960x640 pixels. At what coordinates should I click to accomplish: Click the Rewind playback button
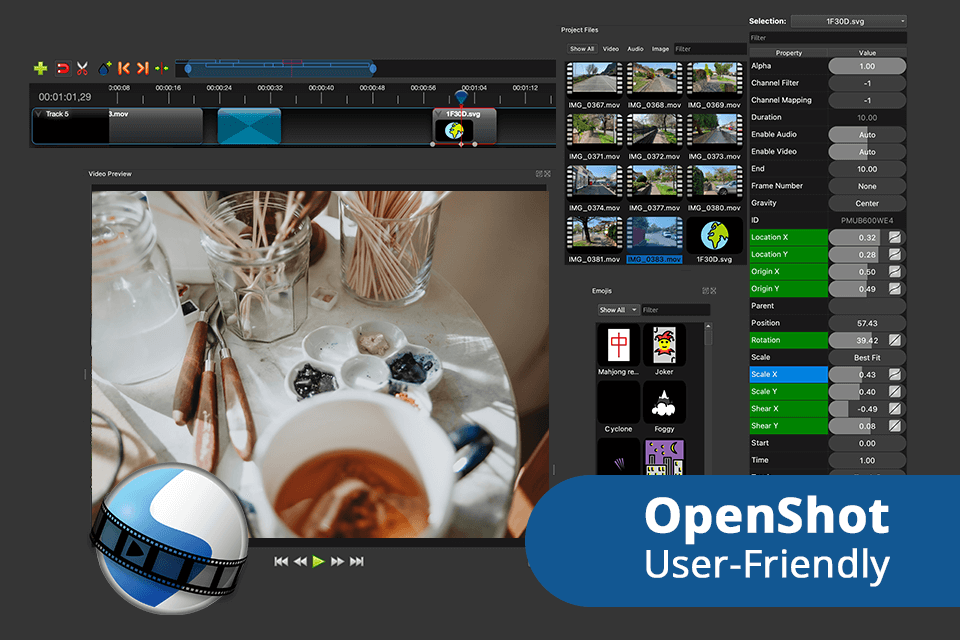pos(300,561)
